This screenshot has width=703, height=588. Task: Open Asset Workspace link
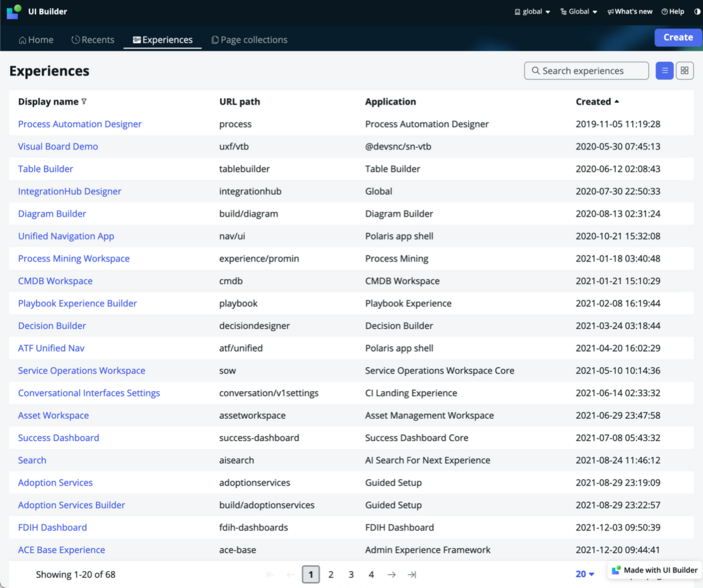(x=53, y=416)
